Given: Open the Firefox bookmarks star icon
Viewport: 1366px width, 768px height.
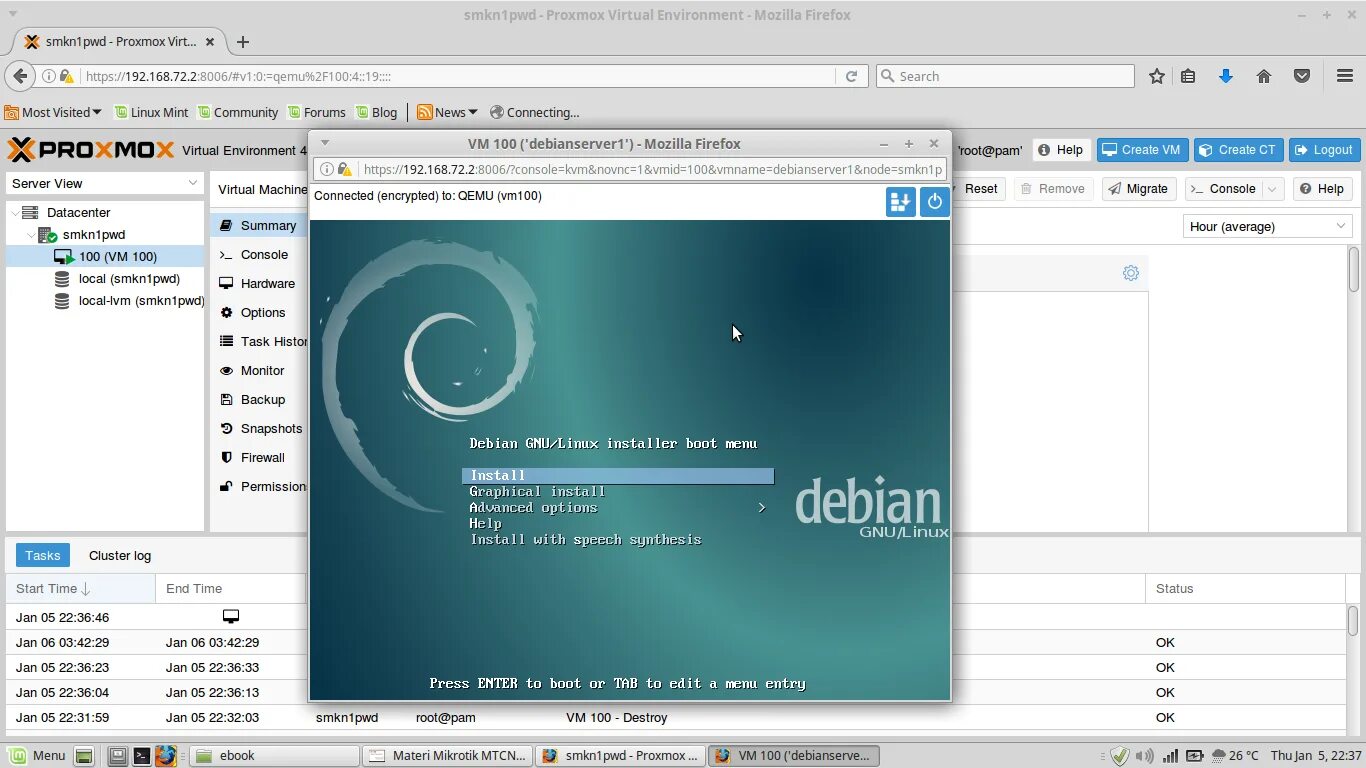Looking at the screenshot, I should (1157, 76).
